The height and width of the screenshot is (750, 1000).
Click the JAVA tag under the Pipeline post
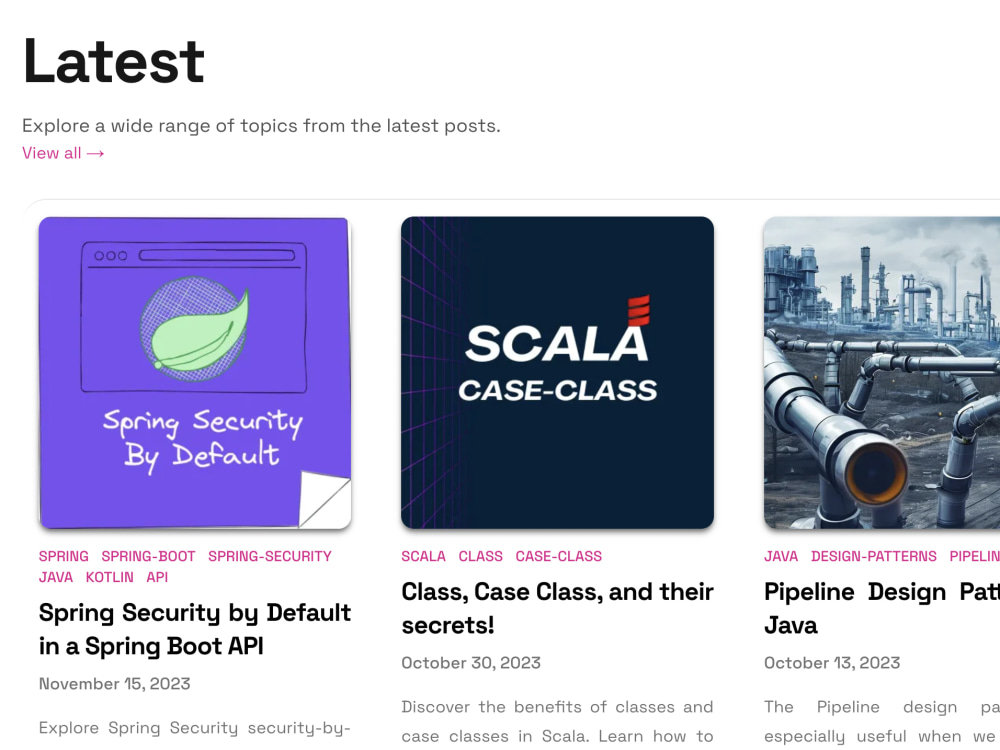(x=780, y=556)
